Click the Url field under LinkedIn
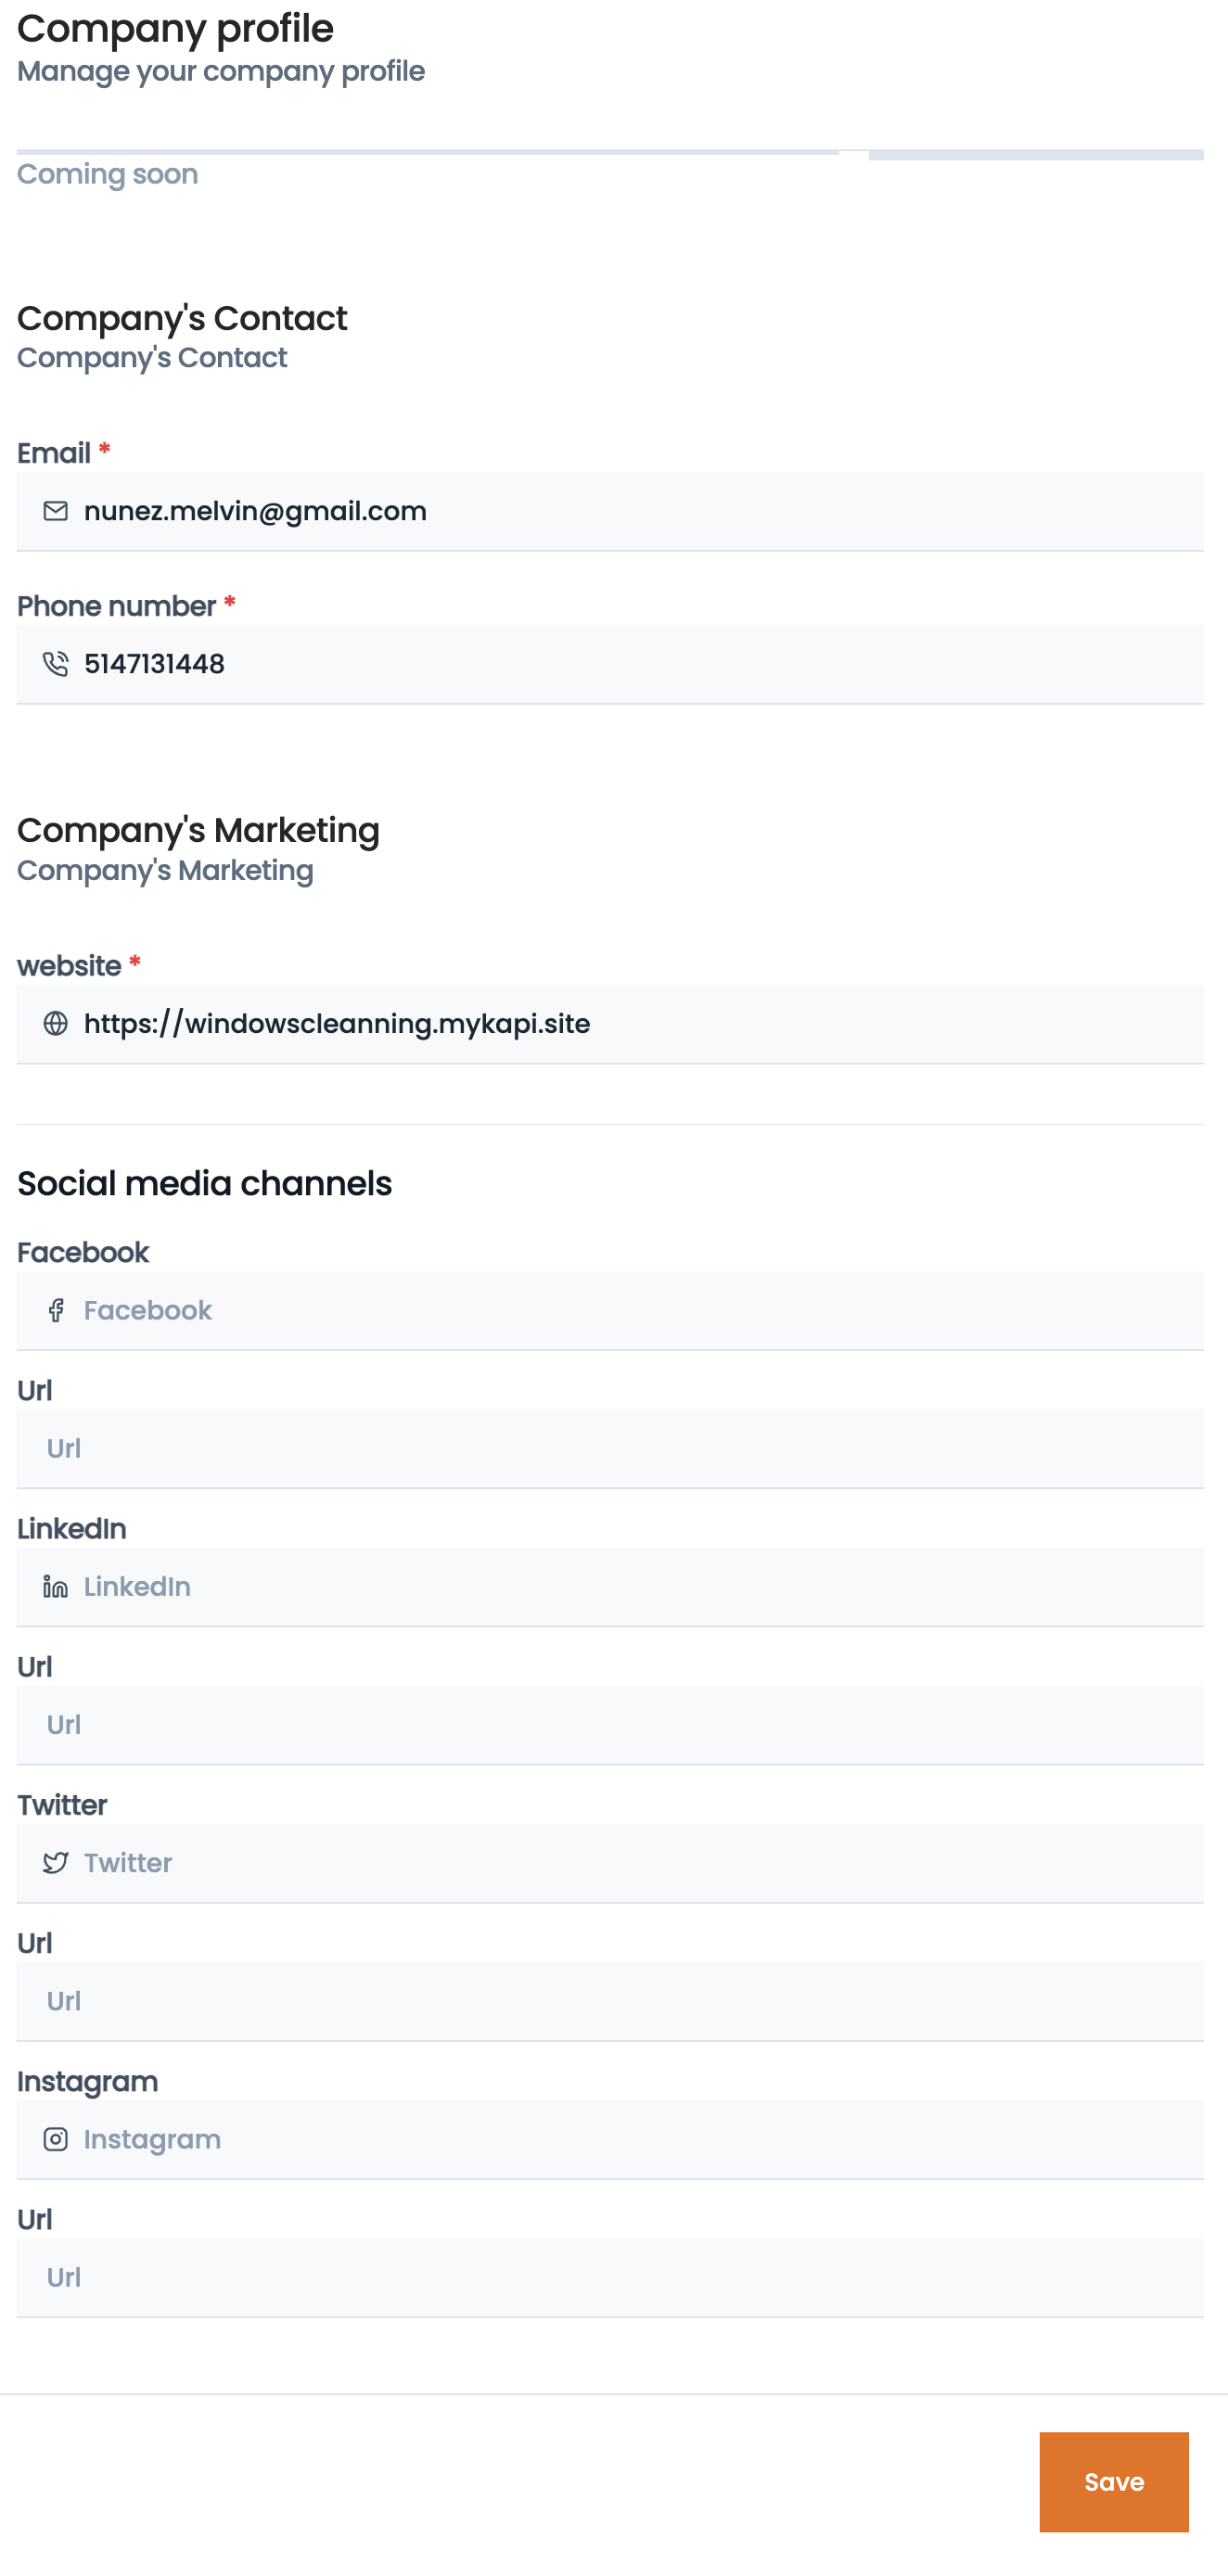Screen dimensions: 1228x2576 click(610, 1725)
